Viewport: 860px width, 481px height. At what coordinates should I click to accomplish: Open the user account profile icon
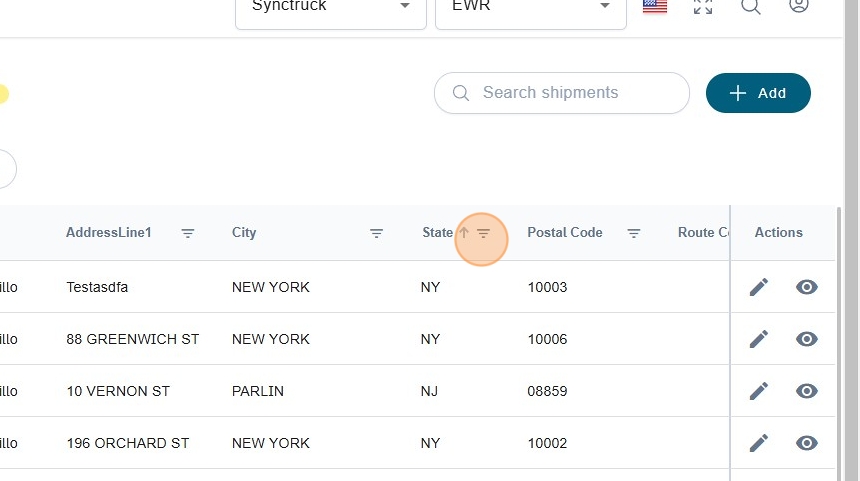click(798, 6)
